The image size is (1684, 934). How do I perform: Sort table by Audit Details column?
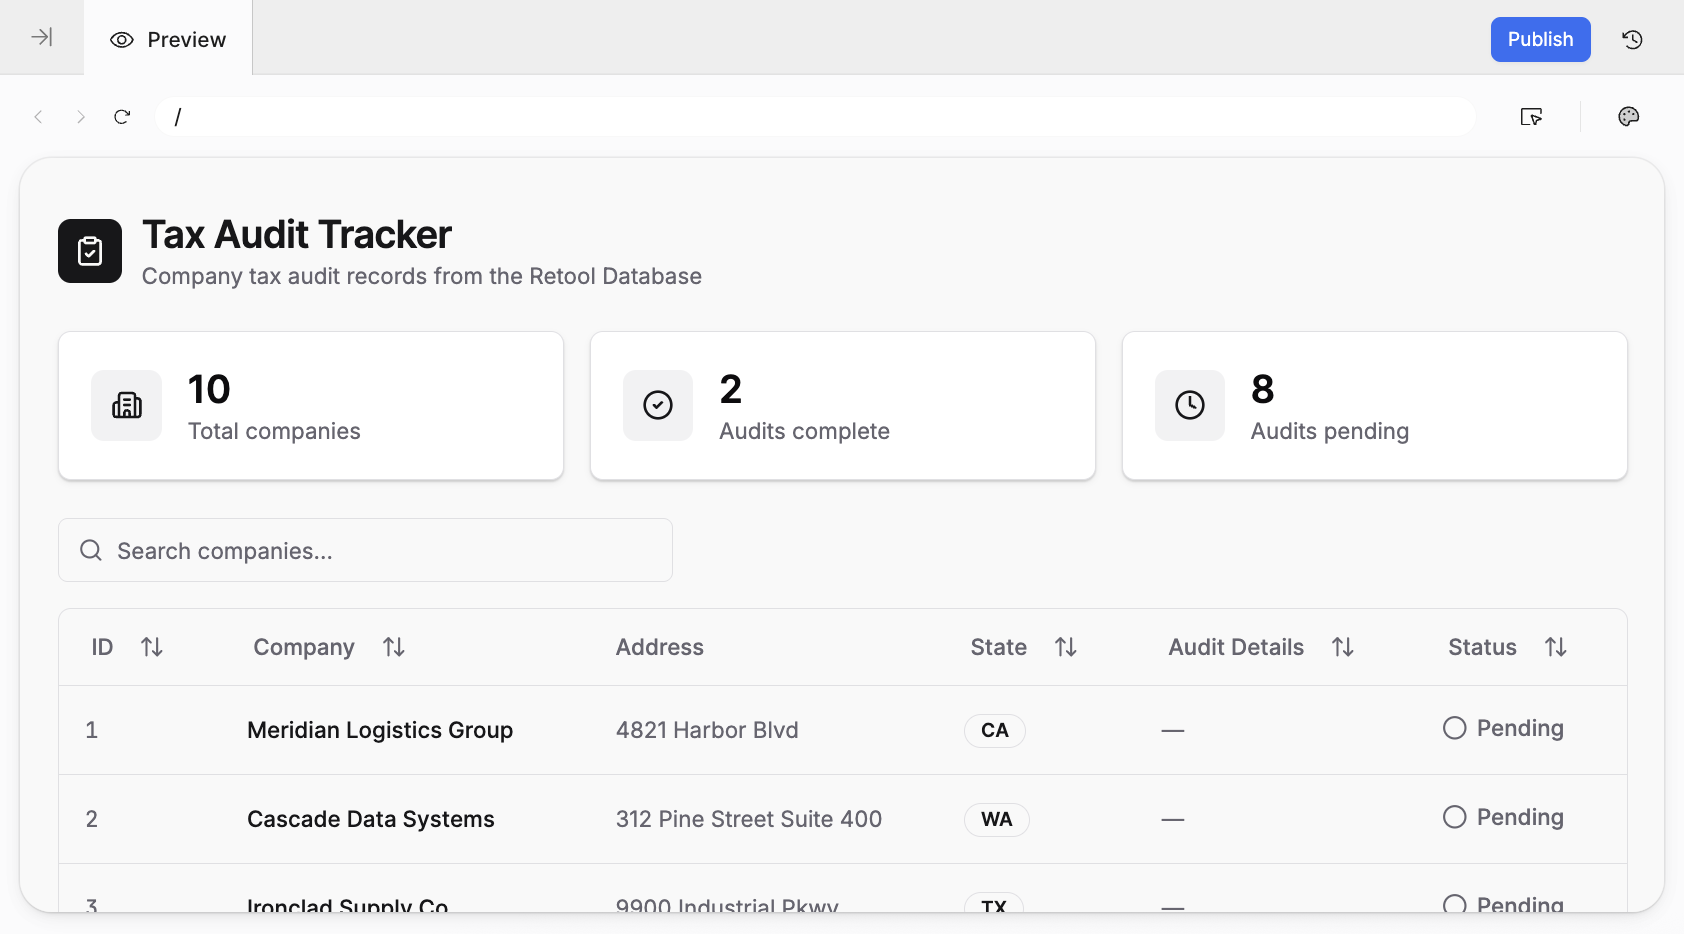pos(1343,647)
